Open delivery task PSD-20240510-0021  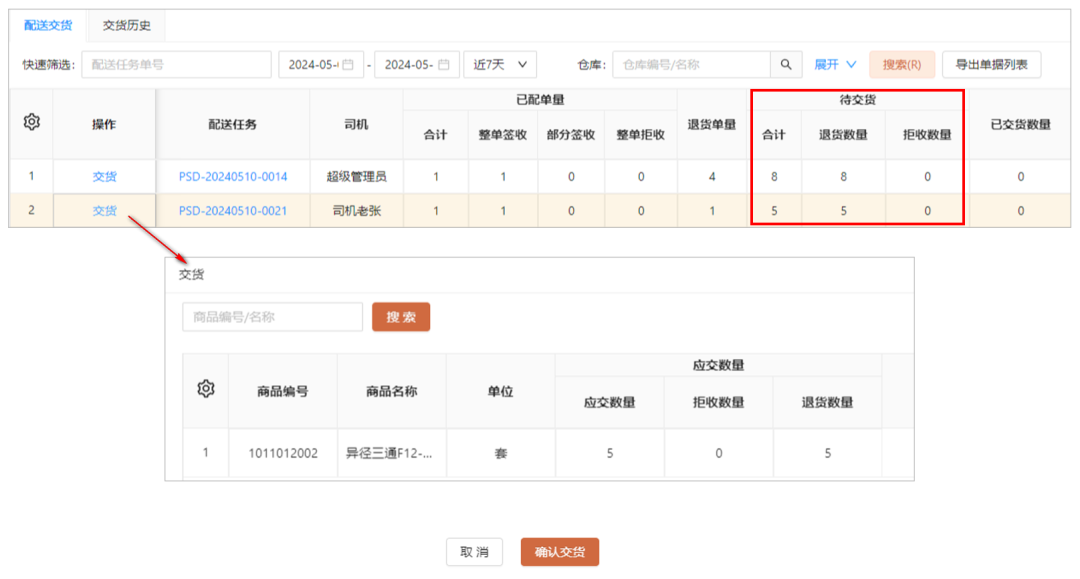click(x=233, y=211)
